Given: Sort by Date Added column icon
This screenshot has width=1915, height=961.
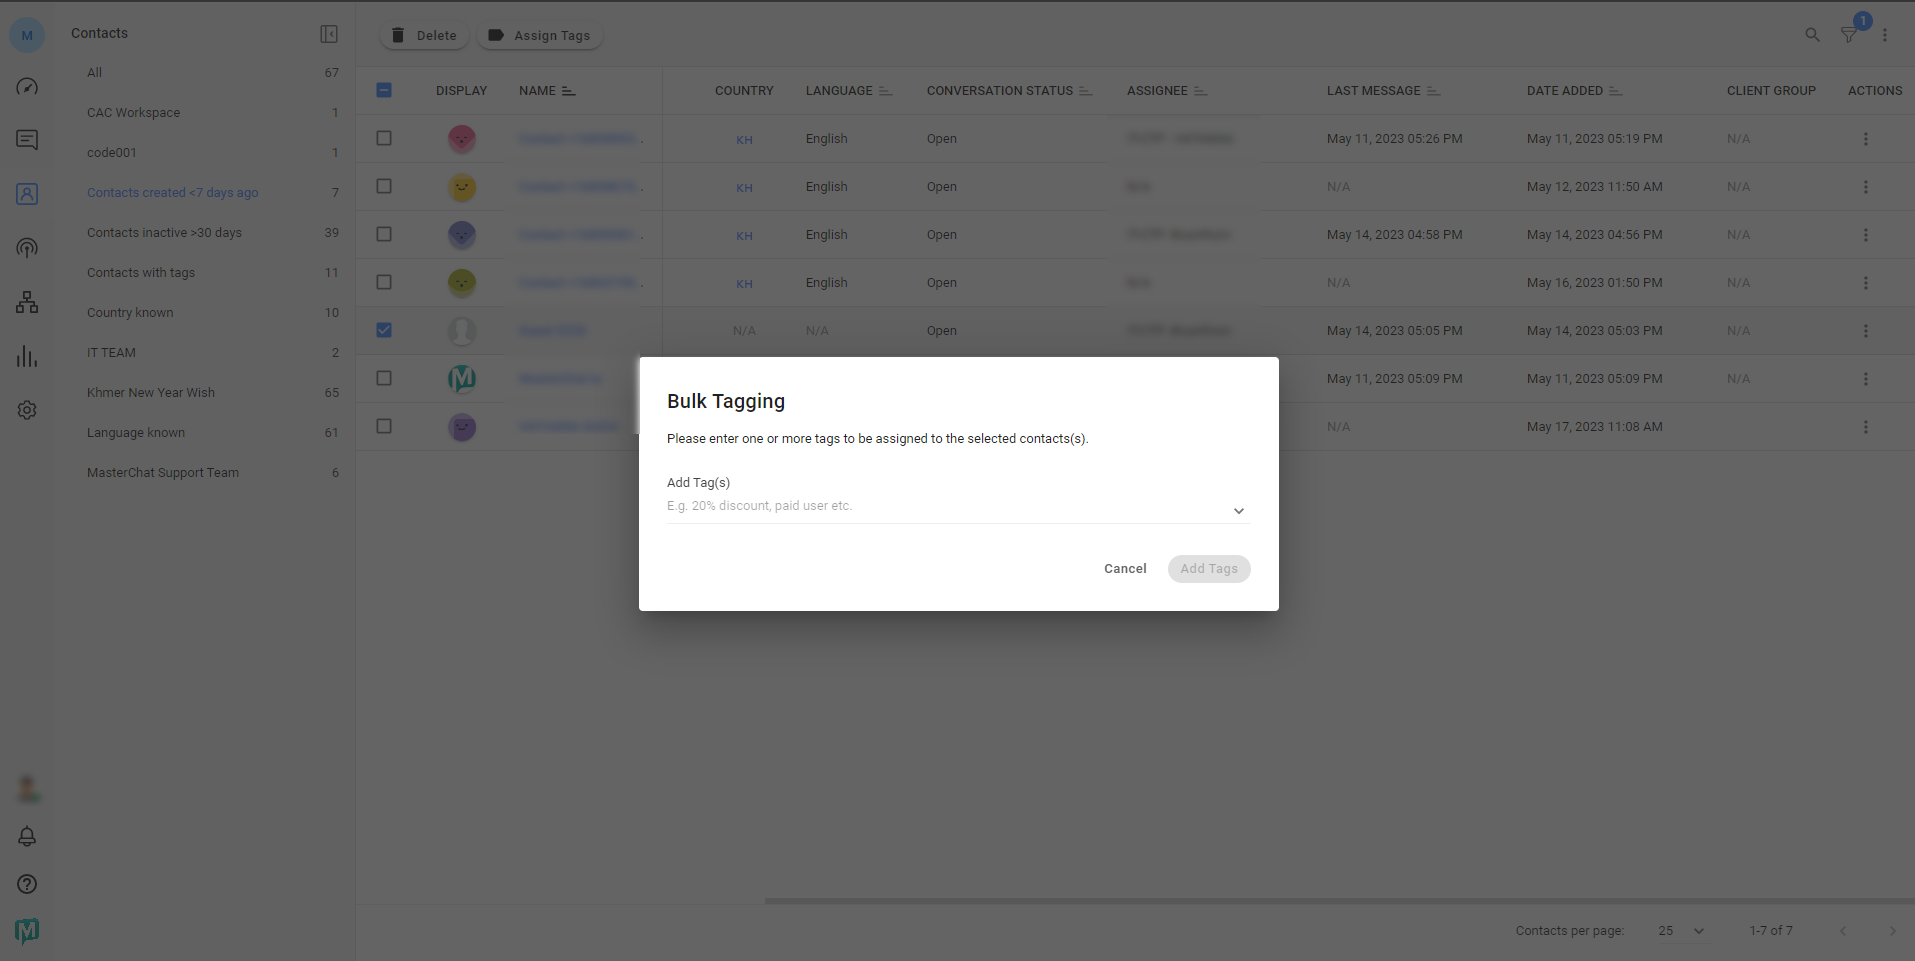Looking at the screenshot, I should [x=1615, y=91].
